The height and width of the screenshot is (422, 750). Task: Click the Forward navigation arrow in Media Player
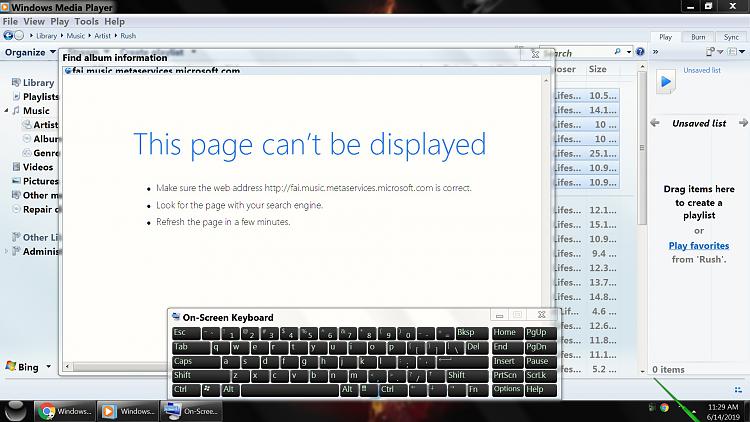19,35
